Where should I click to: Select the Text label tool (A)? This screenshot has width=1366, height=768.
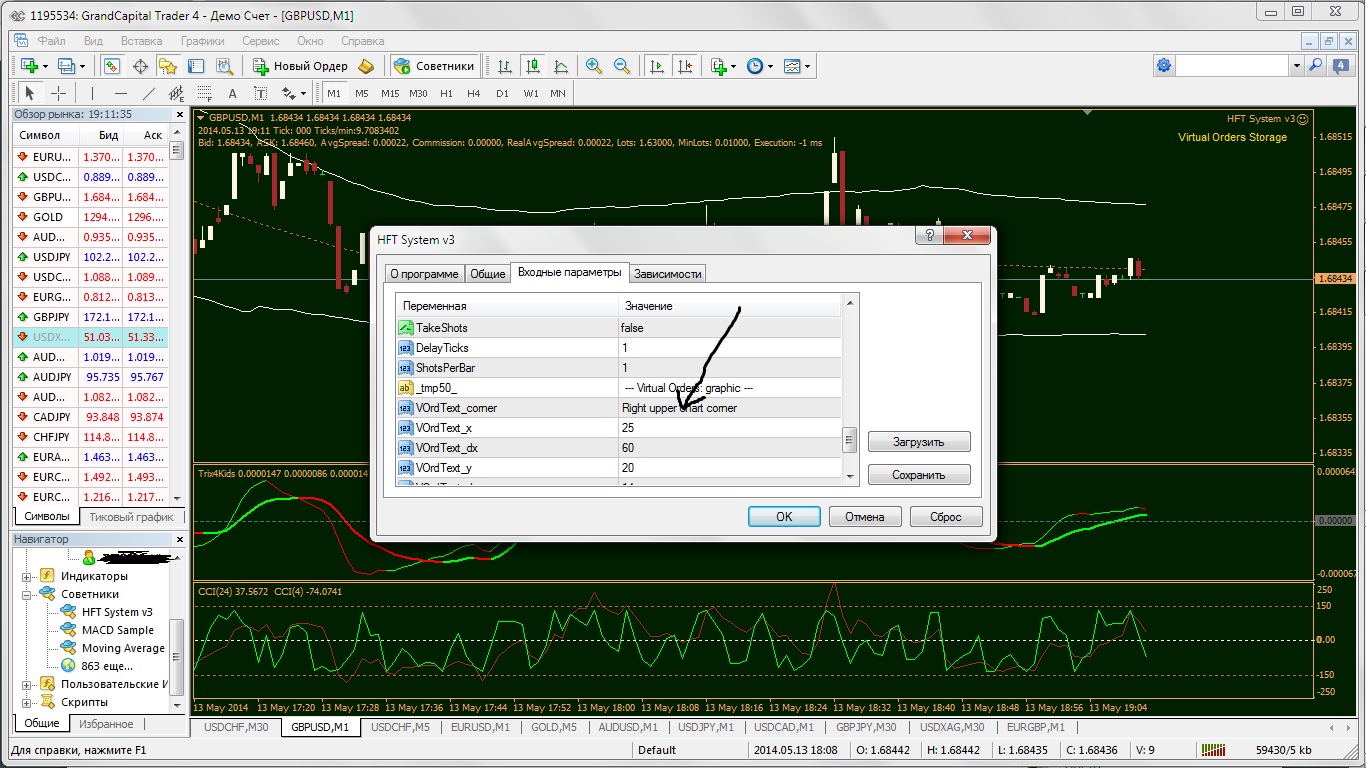[232, 93]
